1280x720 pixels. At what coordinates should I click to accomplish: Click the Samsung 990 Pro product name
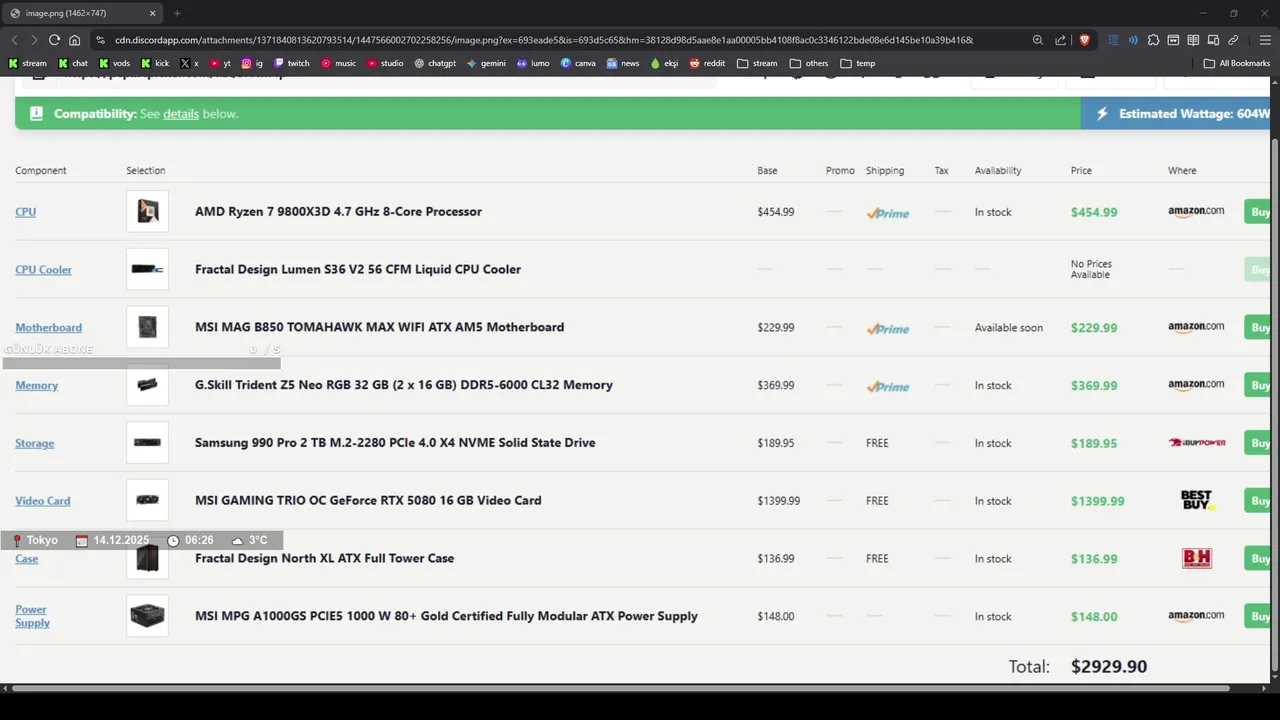click(x=395, y=443)
